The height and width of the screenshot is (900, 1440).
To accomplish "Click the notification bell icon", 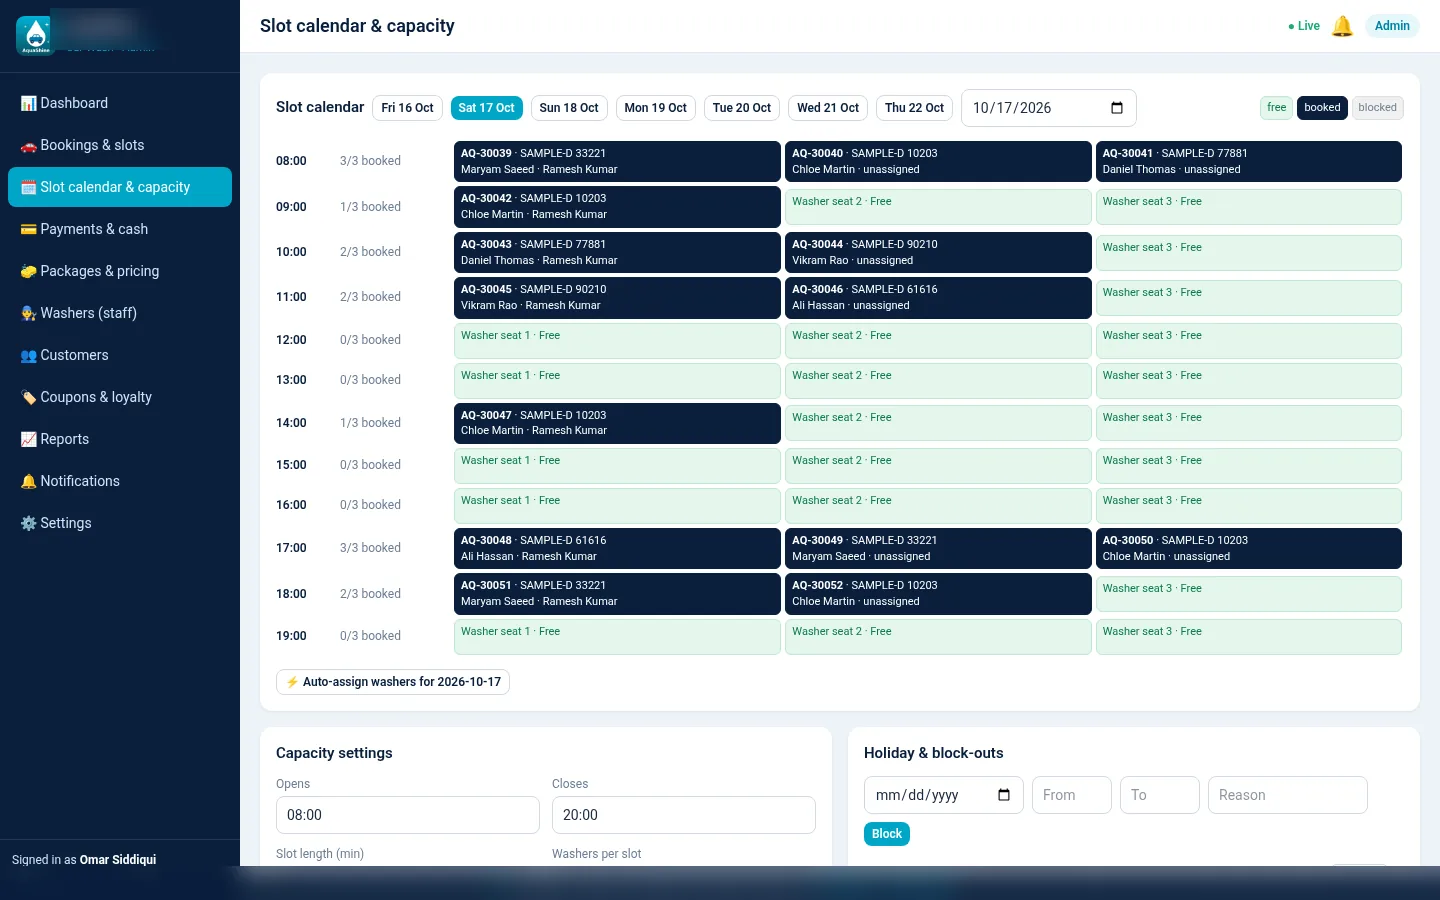I will (x=1342, y=26).
